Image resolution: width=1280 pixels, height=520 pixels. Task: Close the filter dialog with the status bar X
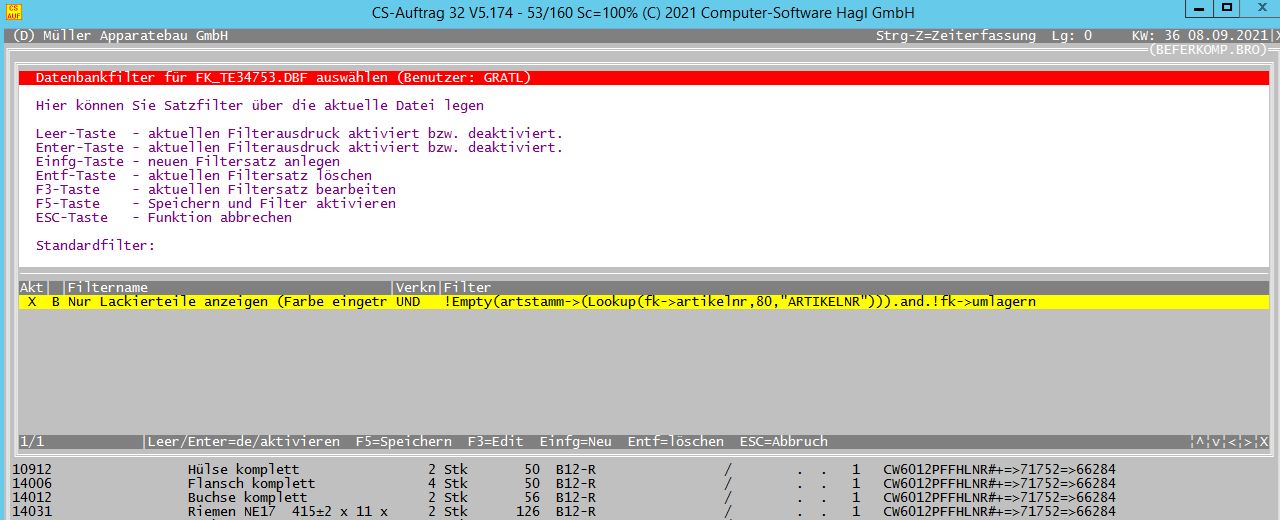1263,441
